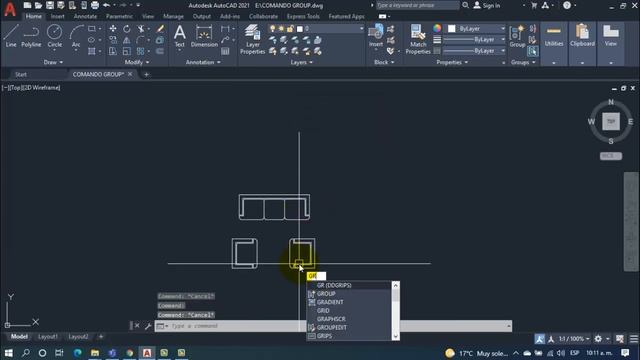Open the layer name dropdown list
Image resolution: width=640 pixels, height=360 pixels.
[x=361, y=29]
